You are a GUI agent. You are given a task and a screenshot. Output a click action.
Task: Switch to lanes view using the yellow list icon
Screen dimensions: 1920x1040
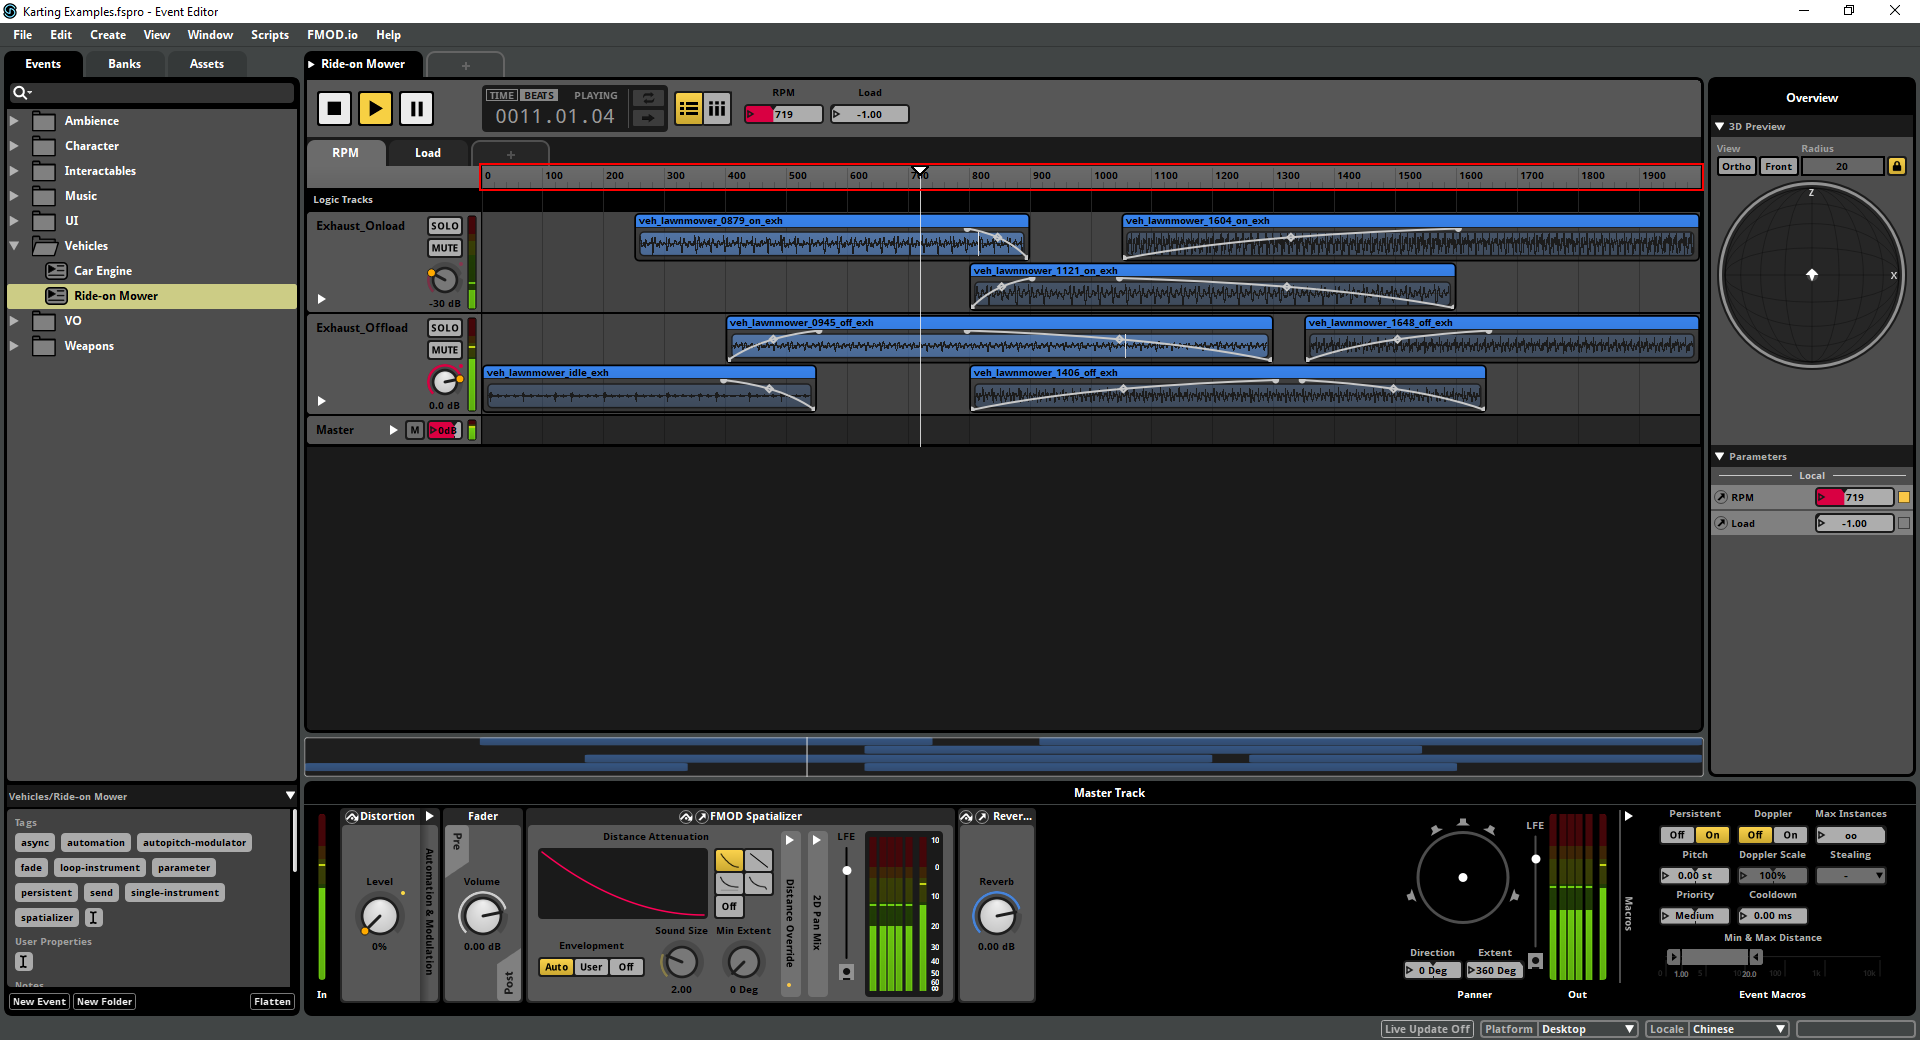(688, 108)
